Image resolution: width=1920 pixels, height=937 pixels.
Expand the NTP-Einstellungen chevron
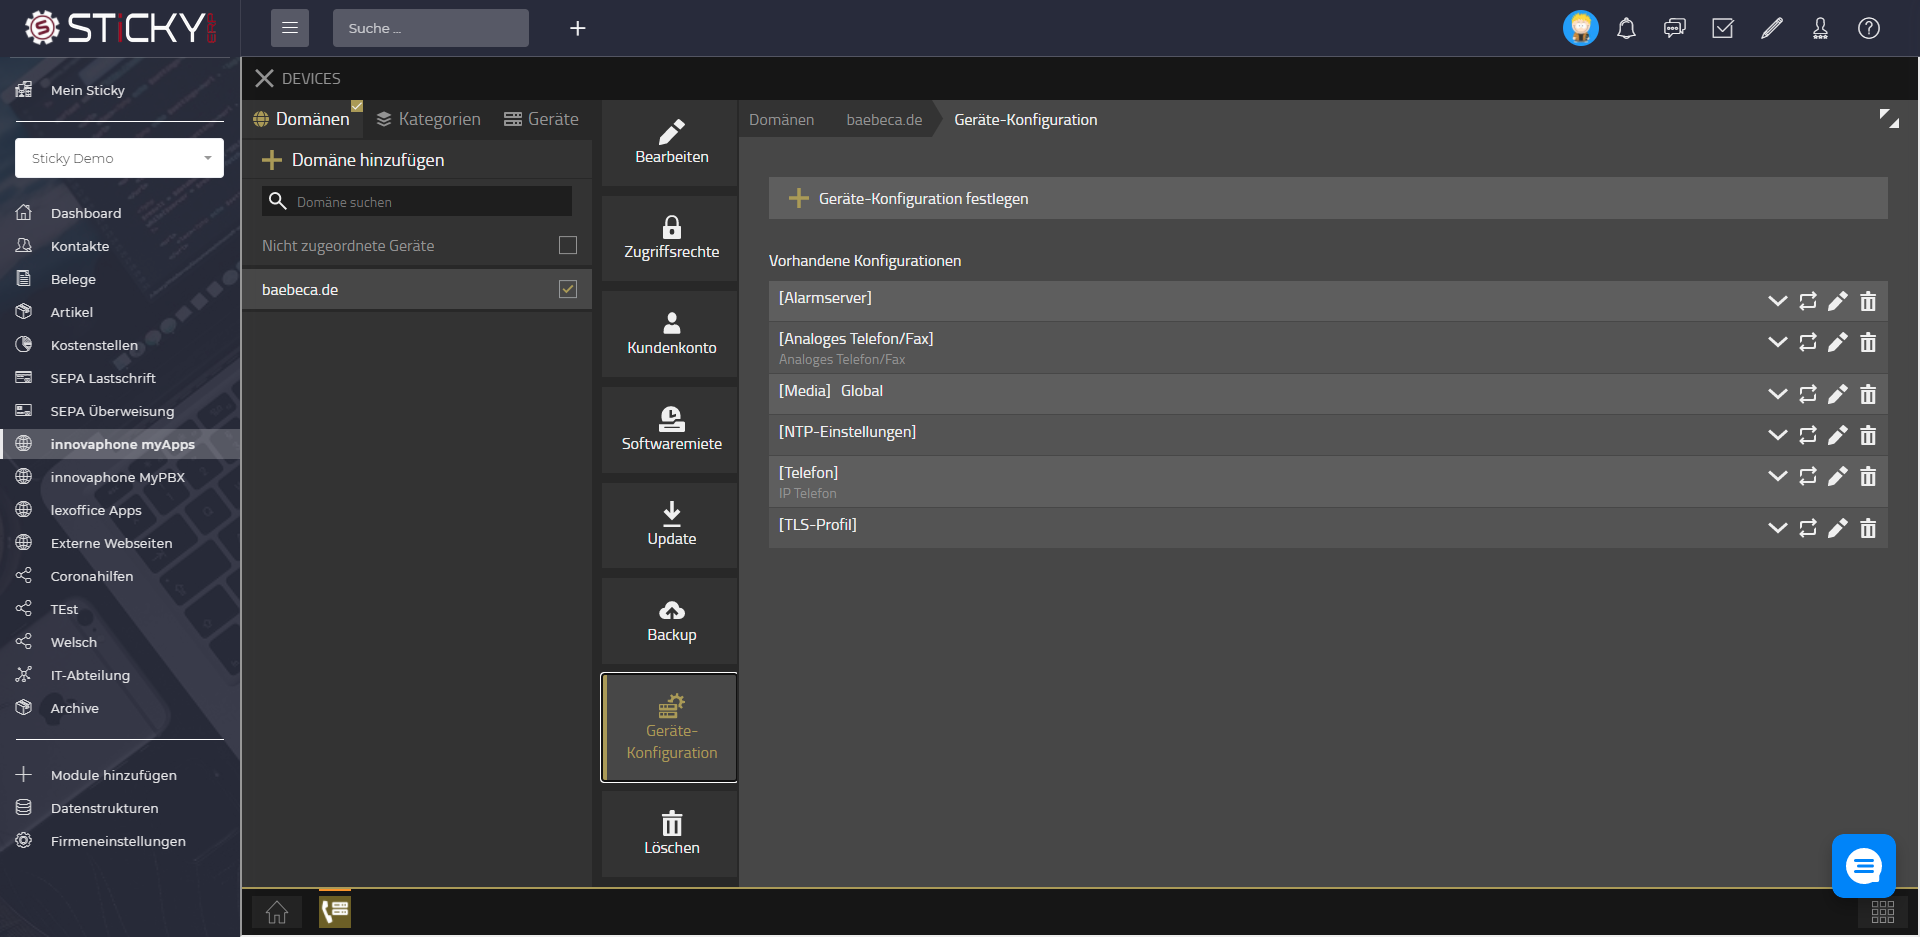tap(1777, 435)
